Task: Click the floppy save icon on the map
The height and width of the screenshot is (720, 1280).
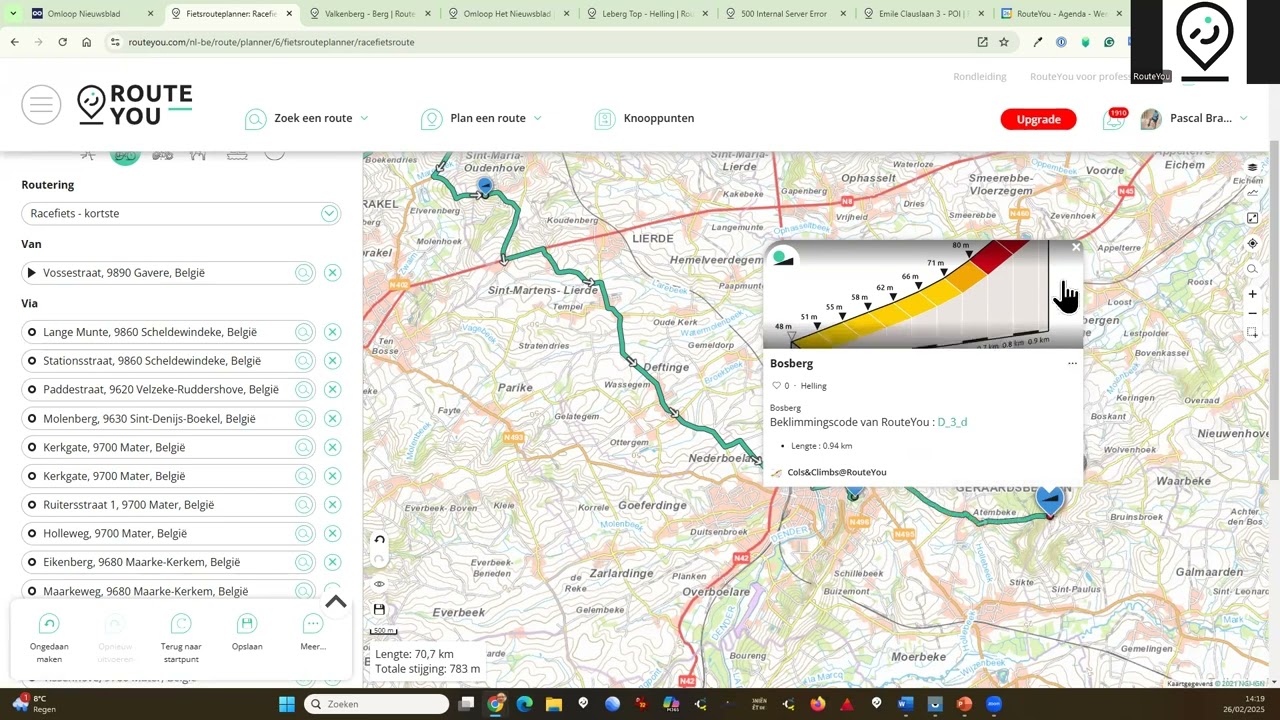Action: pyautogui.click(x=379, y=609)
